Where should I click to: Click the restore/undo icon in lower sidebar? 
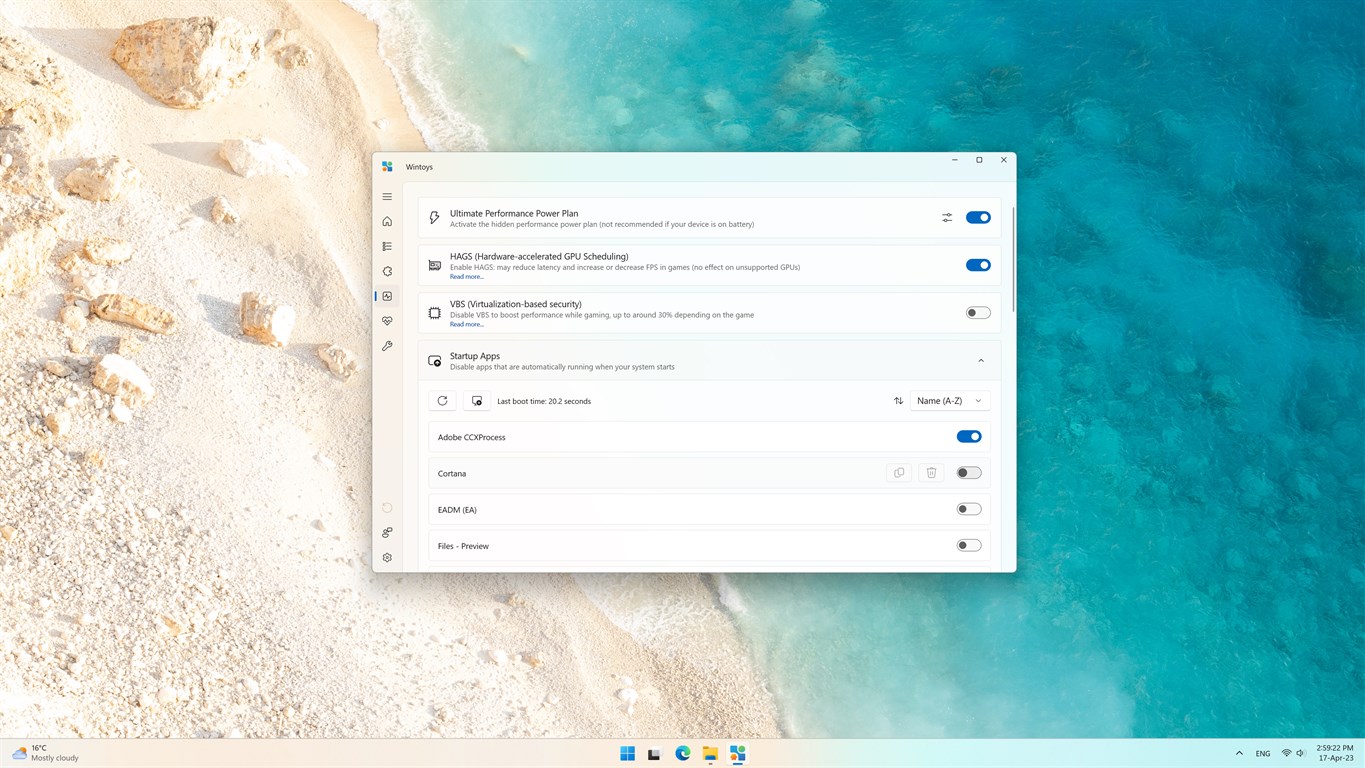(387, 508)
